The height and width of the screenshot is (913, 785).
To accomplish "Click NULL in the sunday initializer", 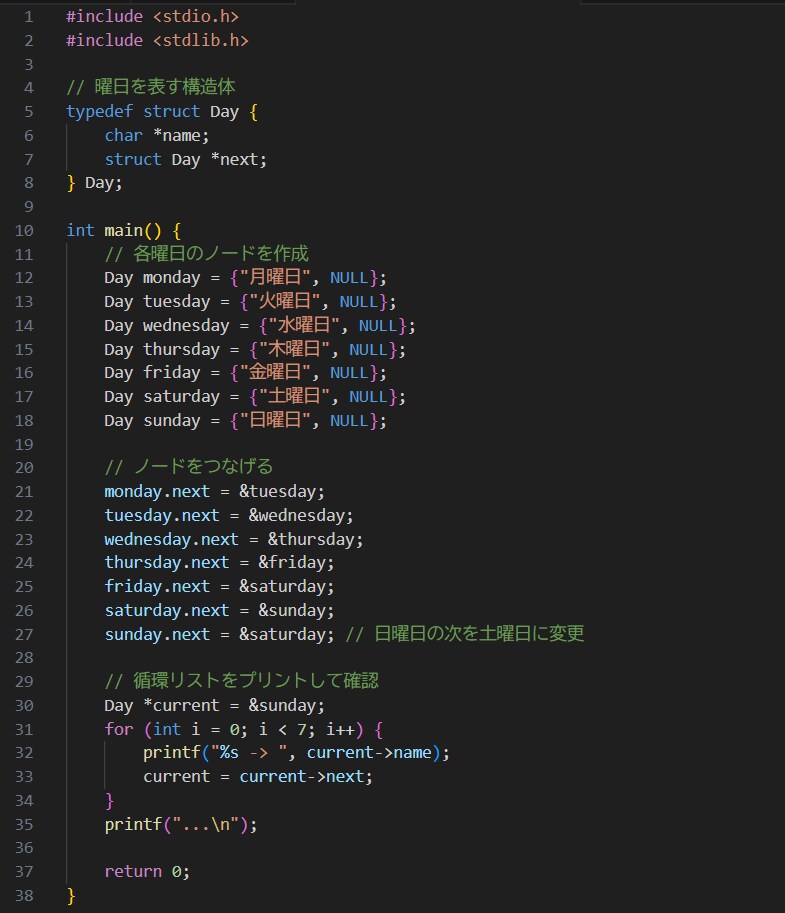I will click(349, 420).
